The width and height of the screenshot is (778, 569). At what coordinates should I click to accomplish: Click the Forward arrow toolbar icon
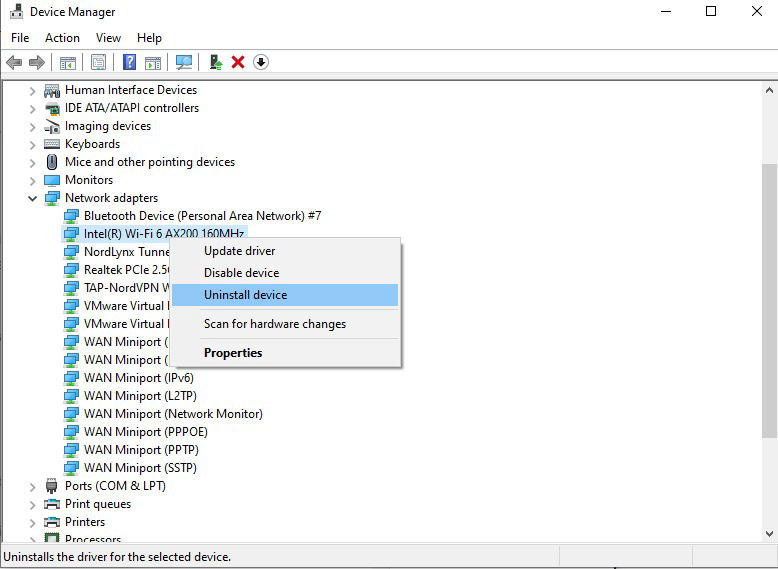(37, 63)
